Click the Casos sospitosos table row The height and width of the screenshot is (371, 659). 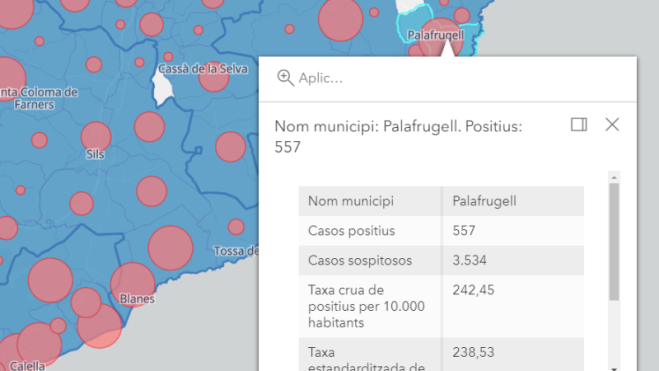(441, 260)
